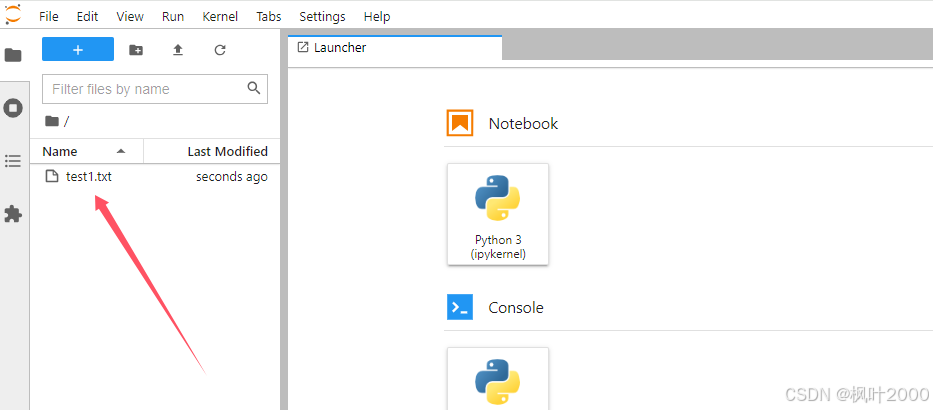Click the Jupyter logo icon
Image resolution: width=933 pixels, height=410 pixels.
[12, 14]
